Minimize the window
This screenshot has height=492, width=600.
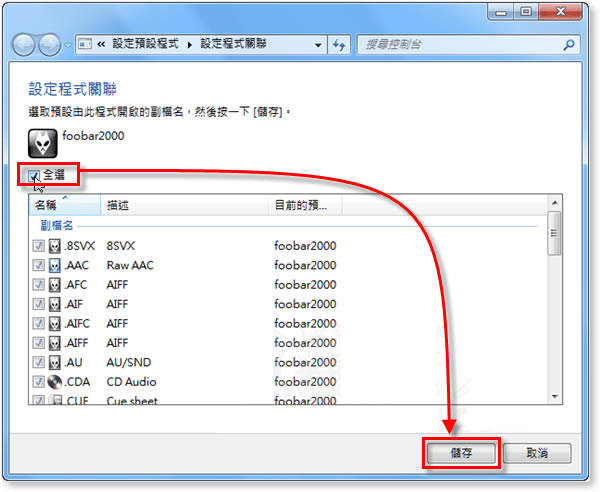click(x=501, y=12)
